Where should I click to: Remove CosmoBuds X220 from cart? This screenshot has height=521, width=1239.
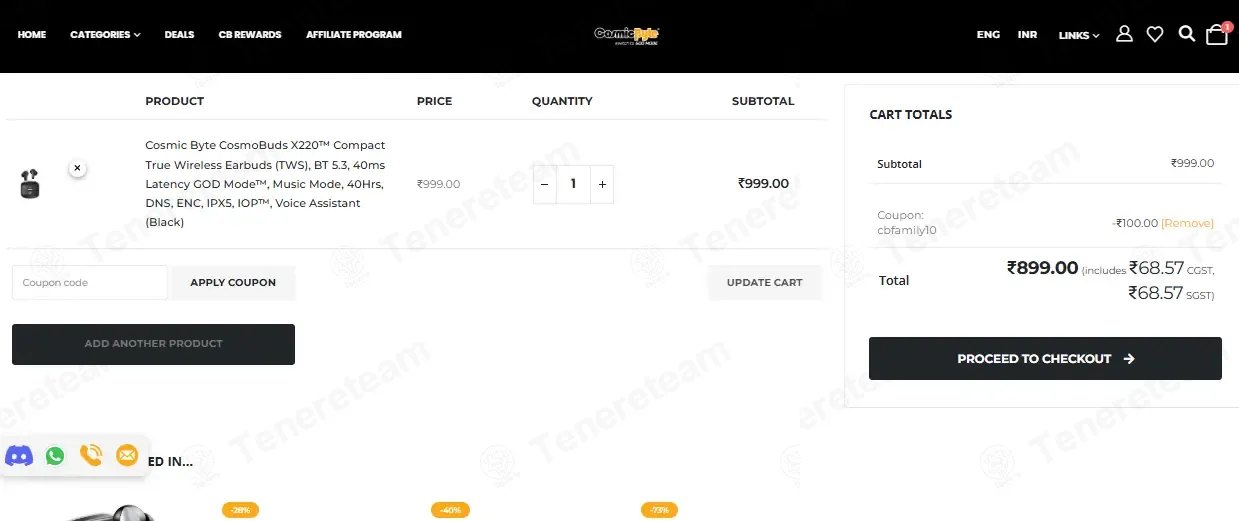(x=77, y=169)
